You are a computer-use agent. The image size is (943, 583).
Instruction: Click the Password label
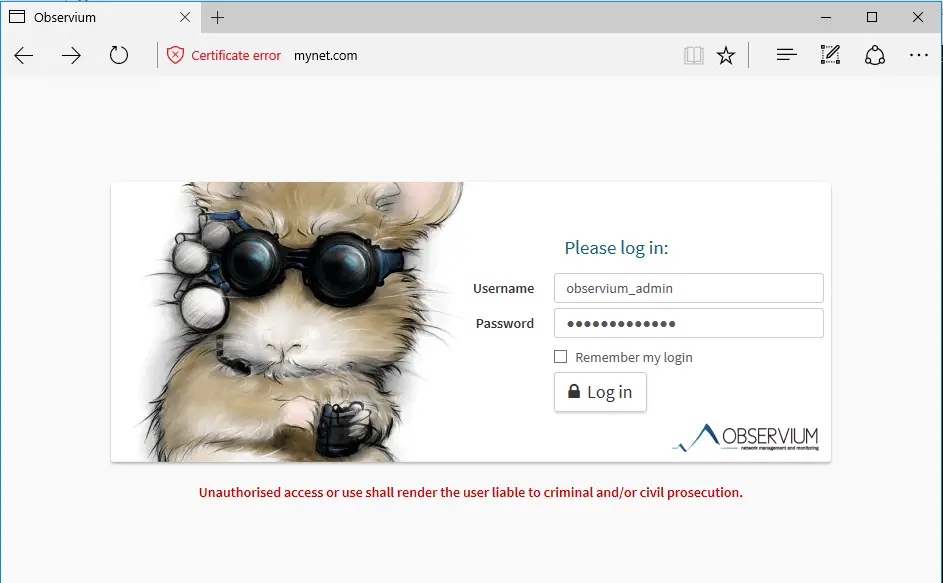[x=505, y=323]
